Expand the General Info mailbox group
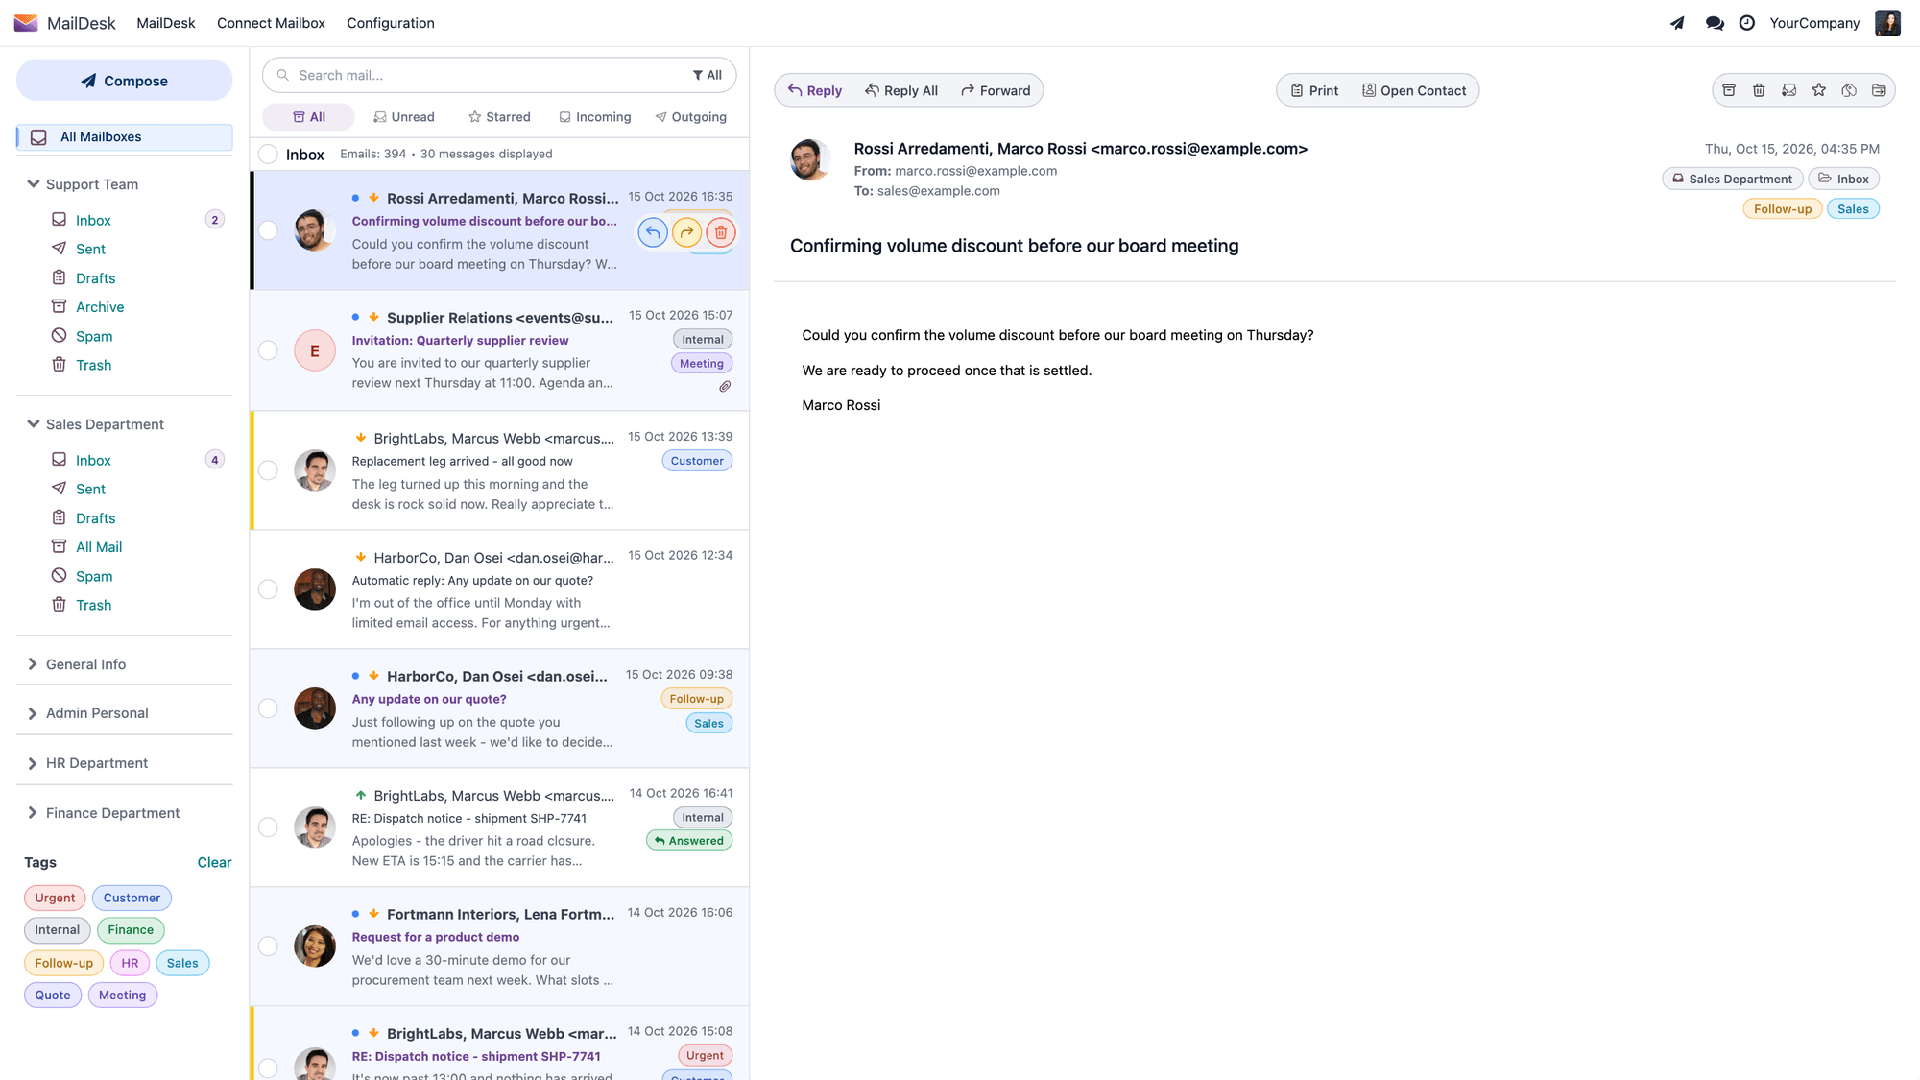Image resolution: width=1920 pixels, height=1080 pixels. tap(33, 664)
